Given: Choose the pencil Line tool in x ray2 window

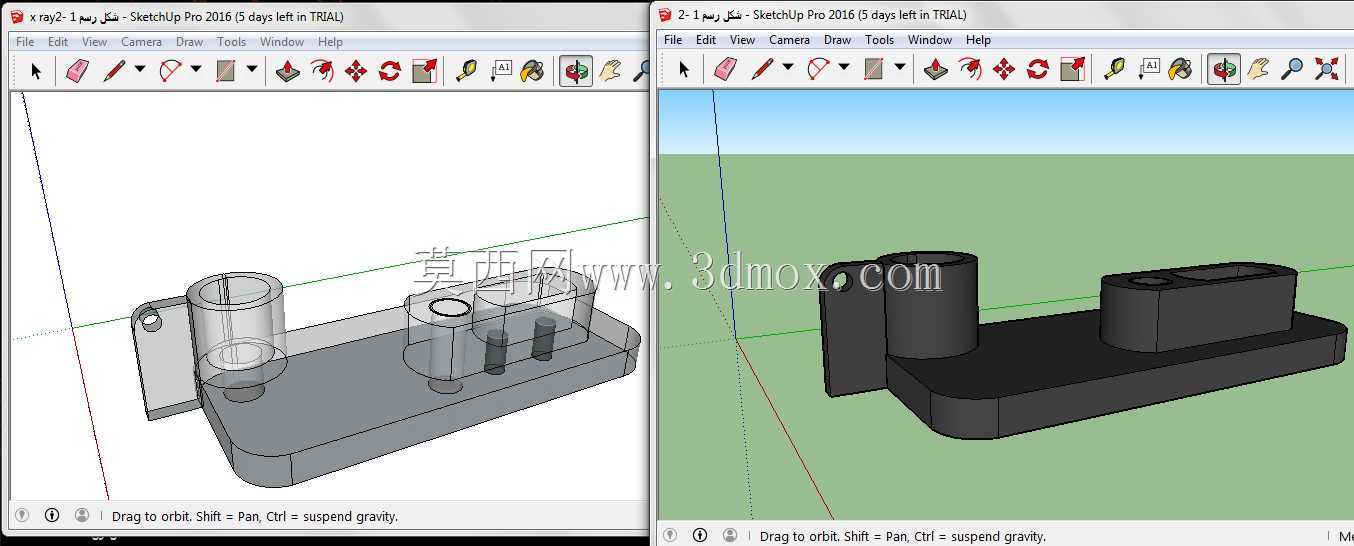Looking at the screenshot, I should point(114,71).
